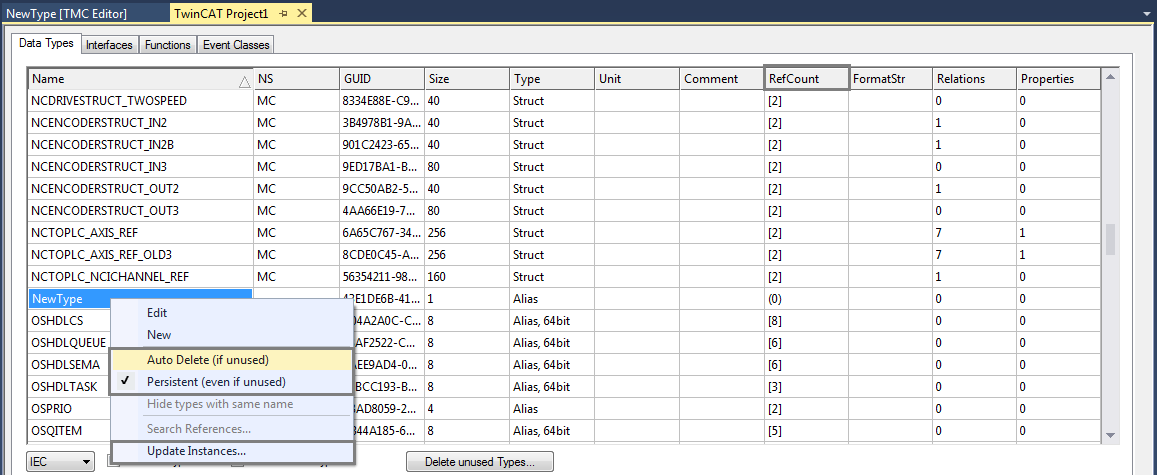
Task: Click Search References... menu entry
Action: [232, 429]
